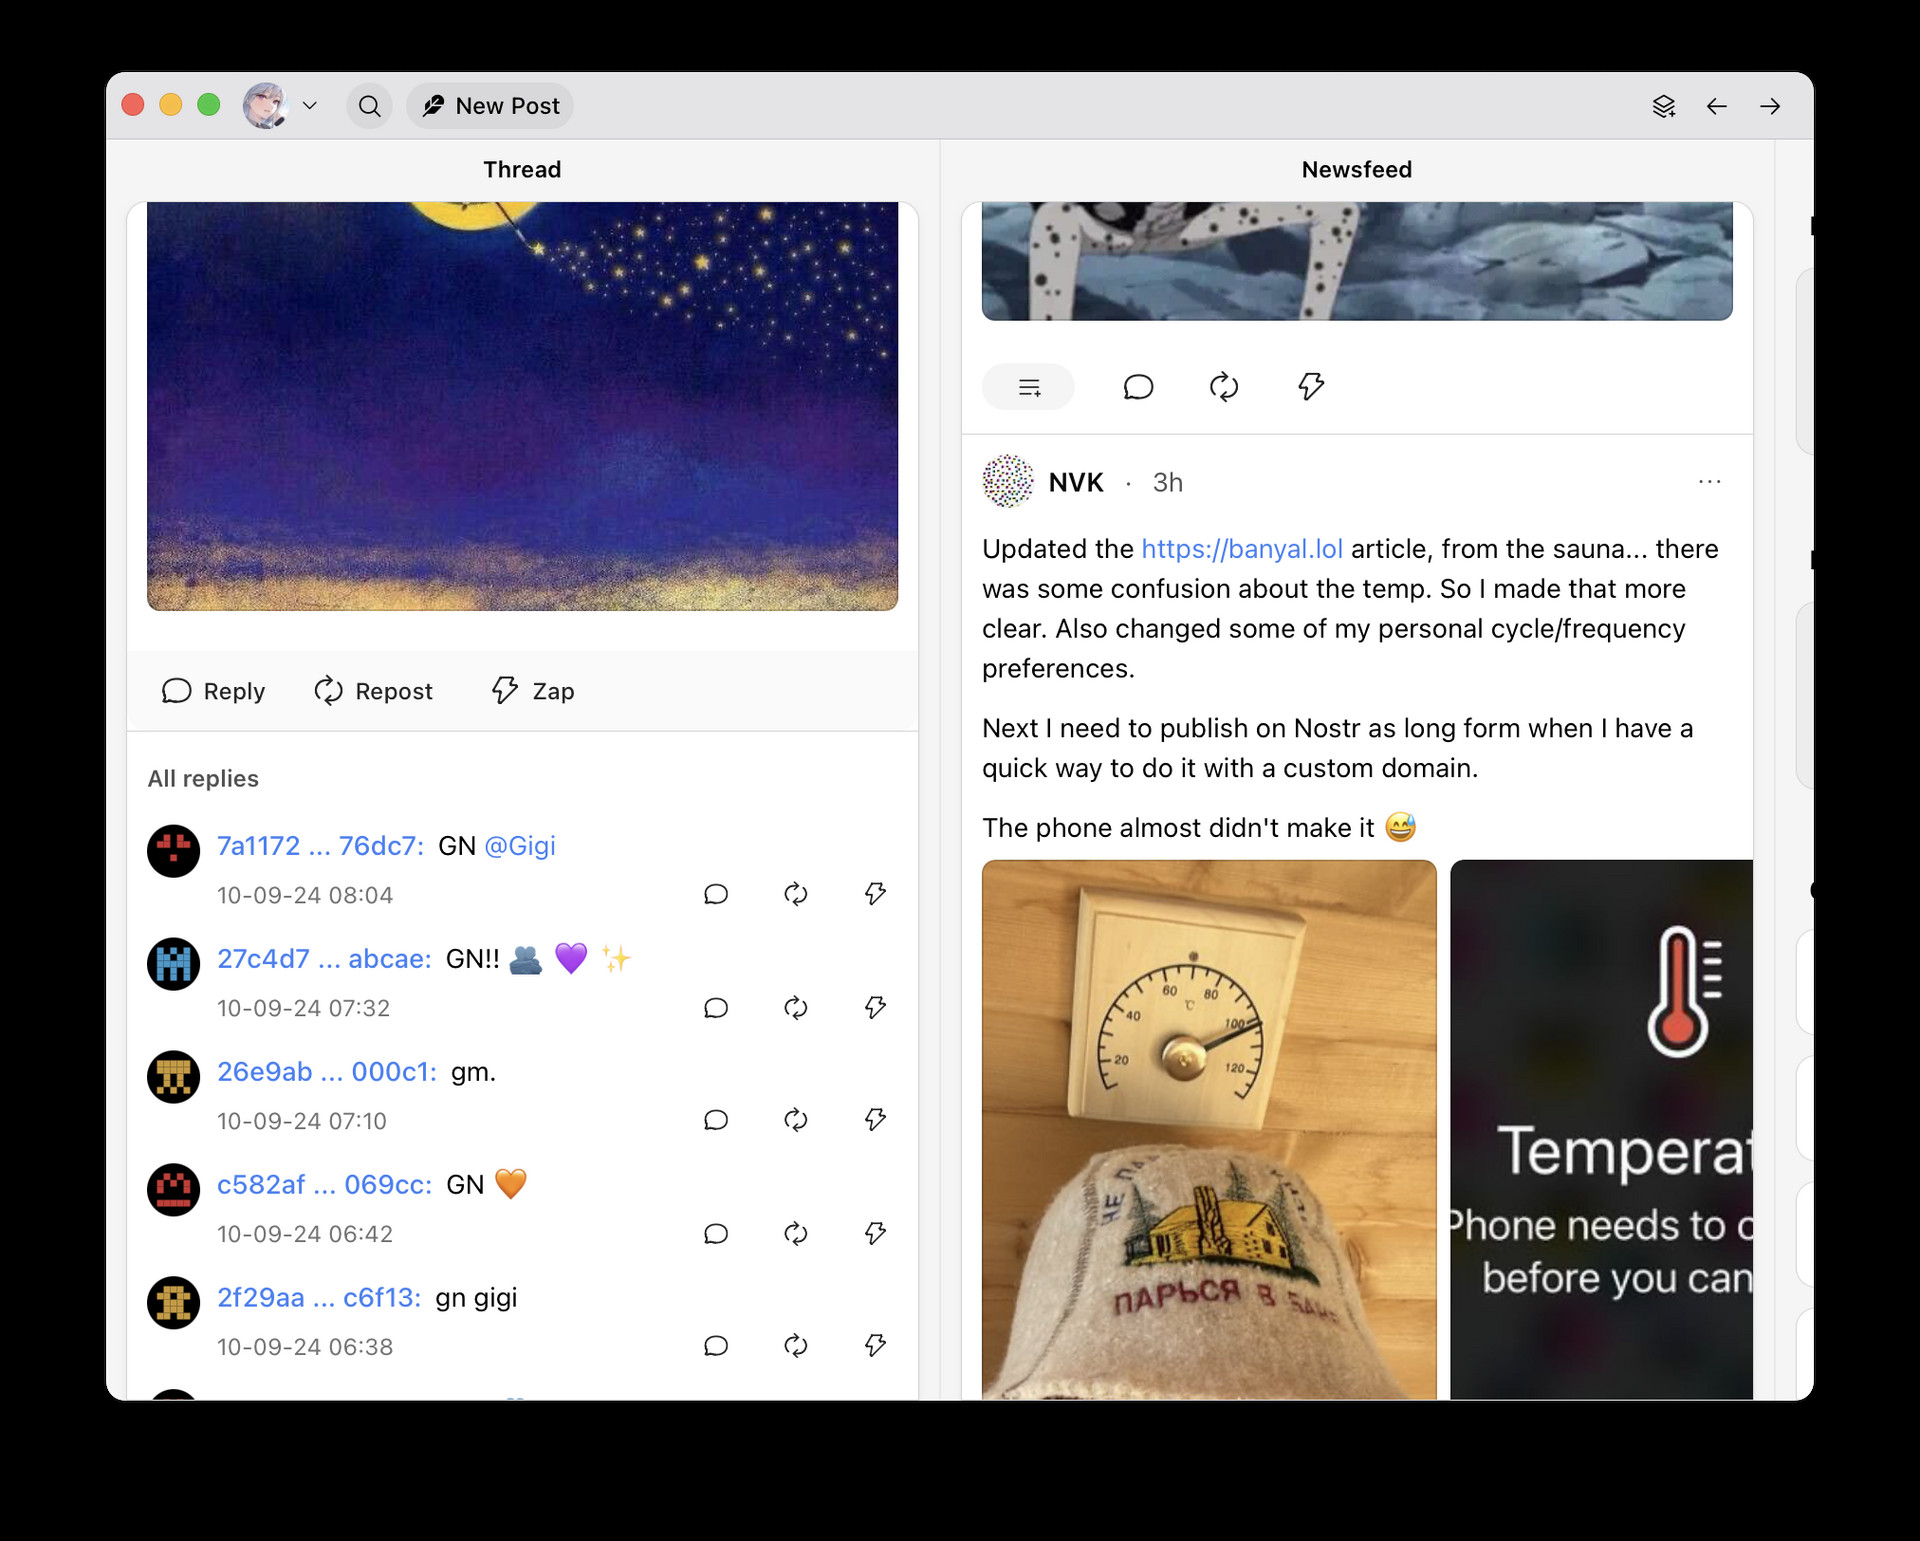Click the Repost button in thread
The width and height of the screenshot is (1920, 1541).
click(373, 691)
